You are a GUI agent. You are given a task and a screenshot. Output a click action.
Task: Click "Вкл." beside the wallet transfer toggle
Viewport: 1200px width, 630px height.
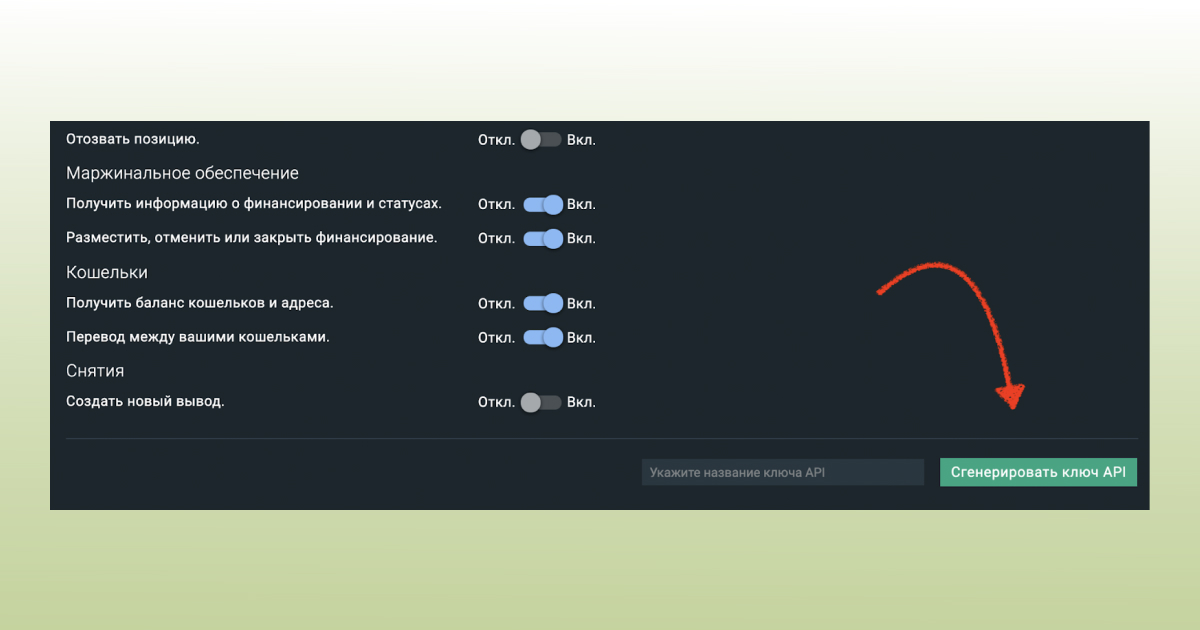(583, 337)
